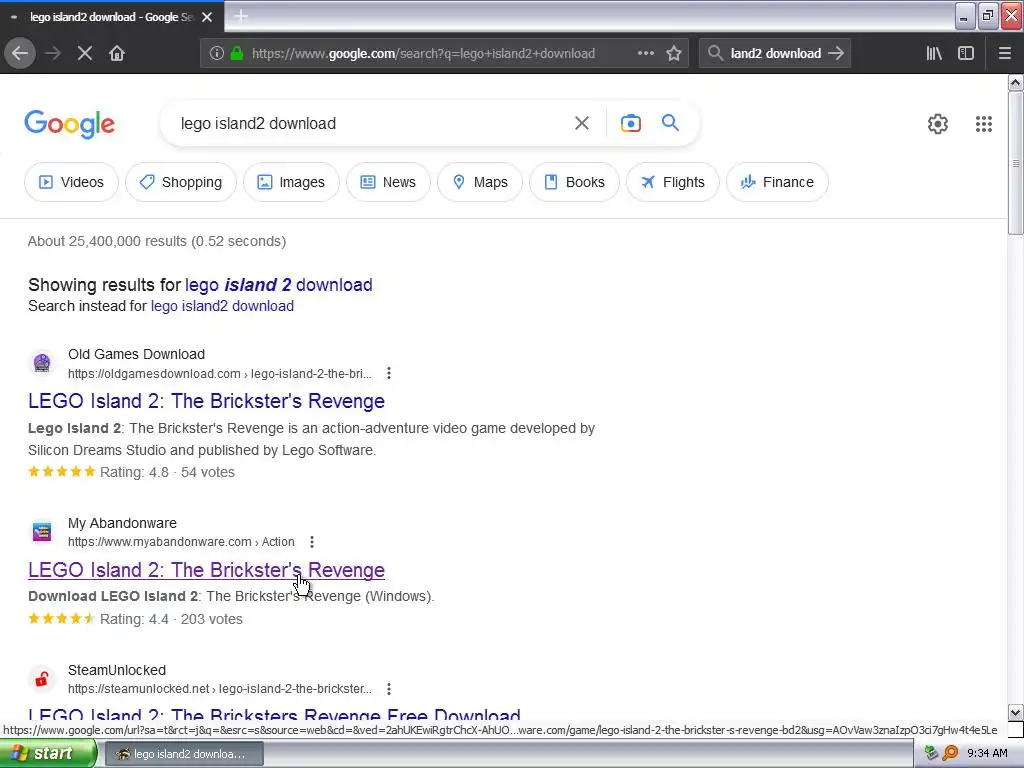
Task: Select the Finance filter
Action: [x=778, y=182]
